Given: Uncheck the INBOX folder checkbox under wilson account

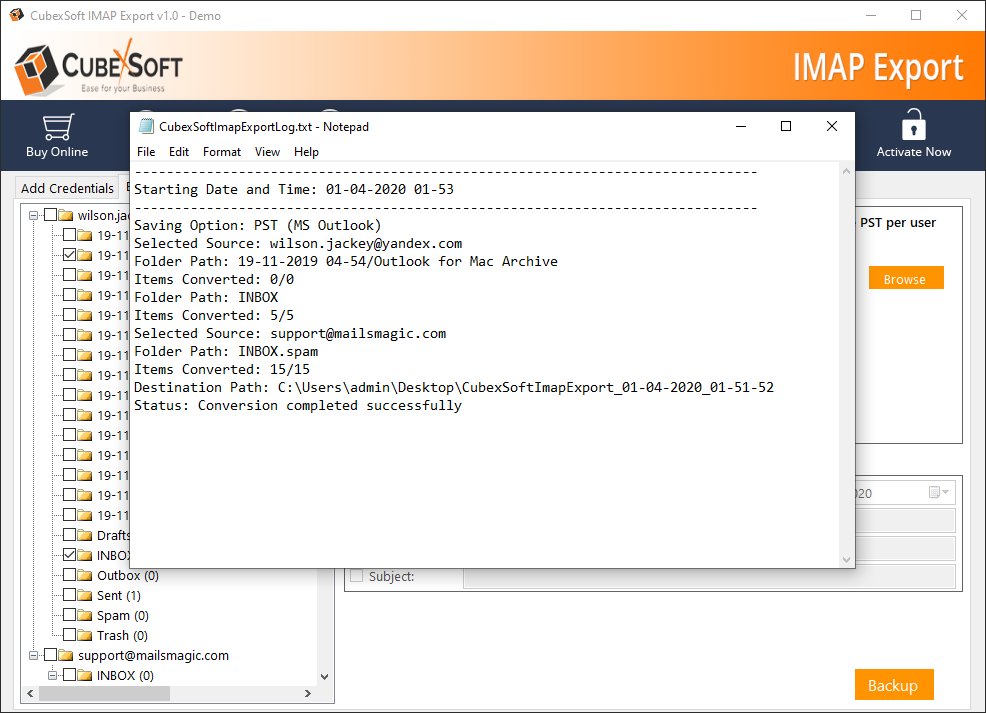Looking at the screenshot, I should [69, 555].
